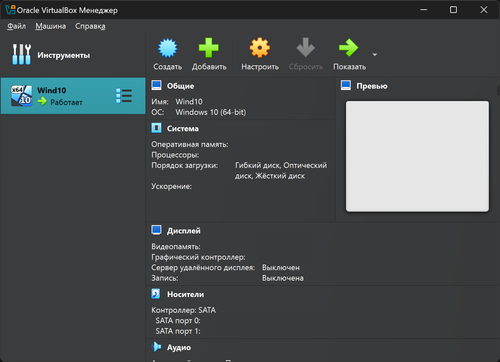Maximize the VirtualBox Manager window
This screenshot has height=362, width=500.
[453, 10]
